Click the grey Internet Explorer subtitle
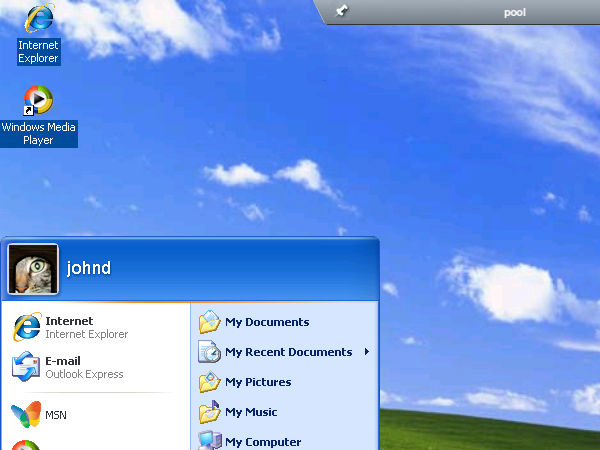The height and width of the screenshot is (450, 600). (x=87, y=334)
